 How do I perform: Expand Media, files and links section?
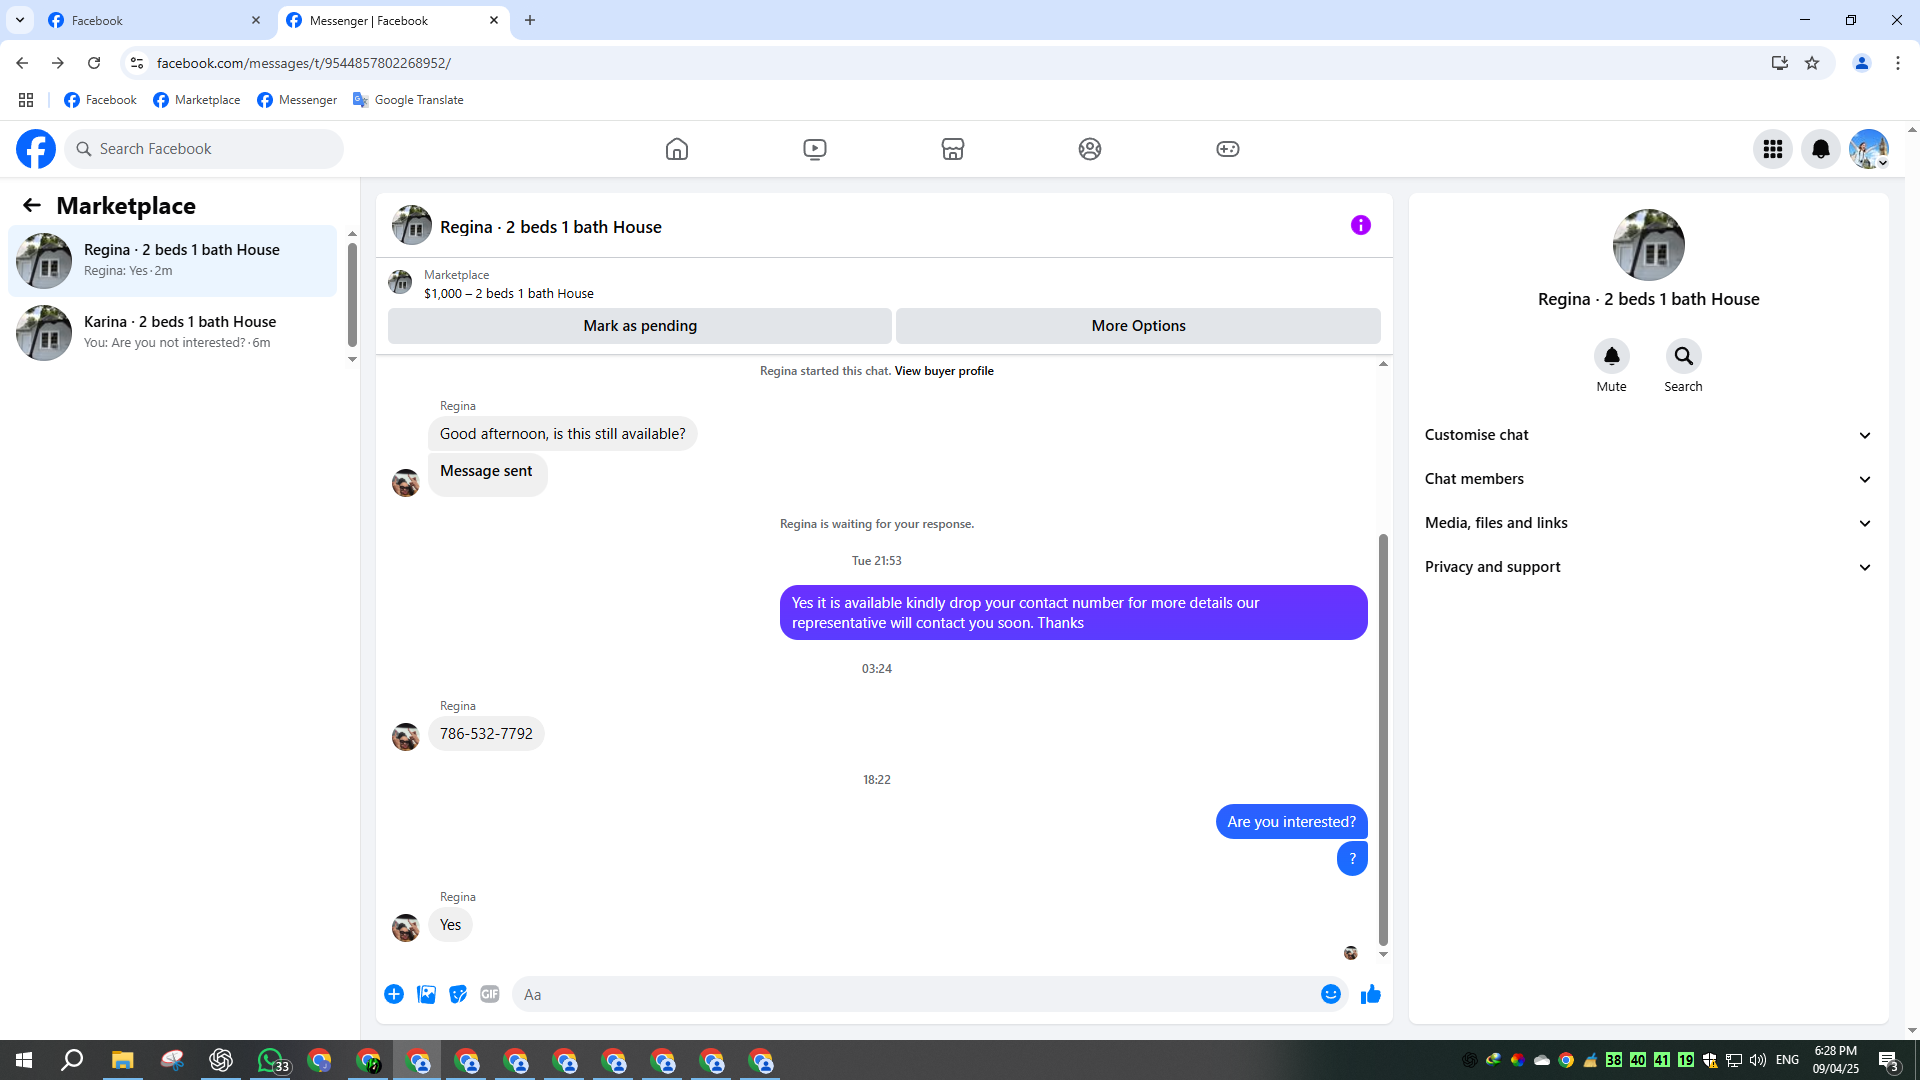1648,523
